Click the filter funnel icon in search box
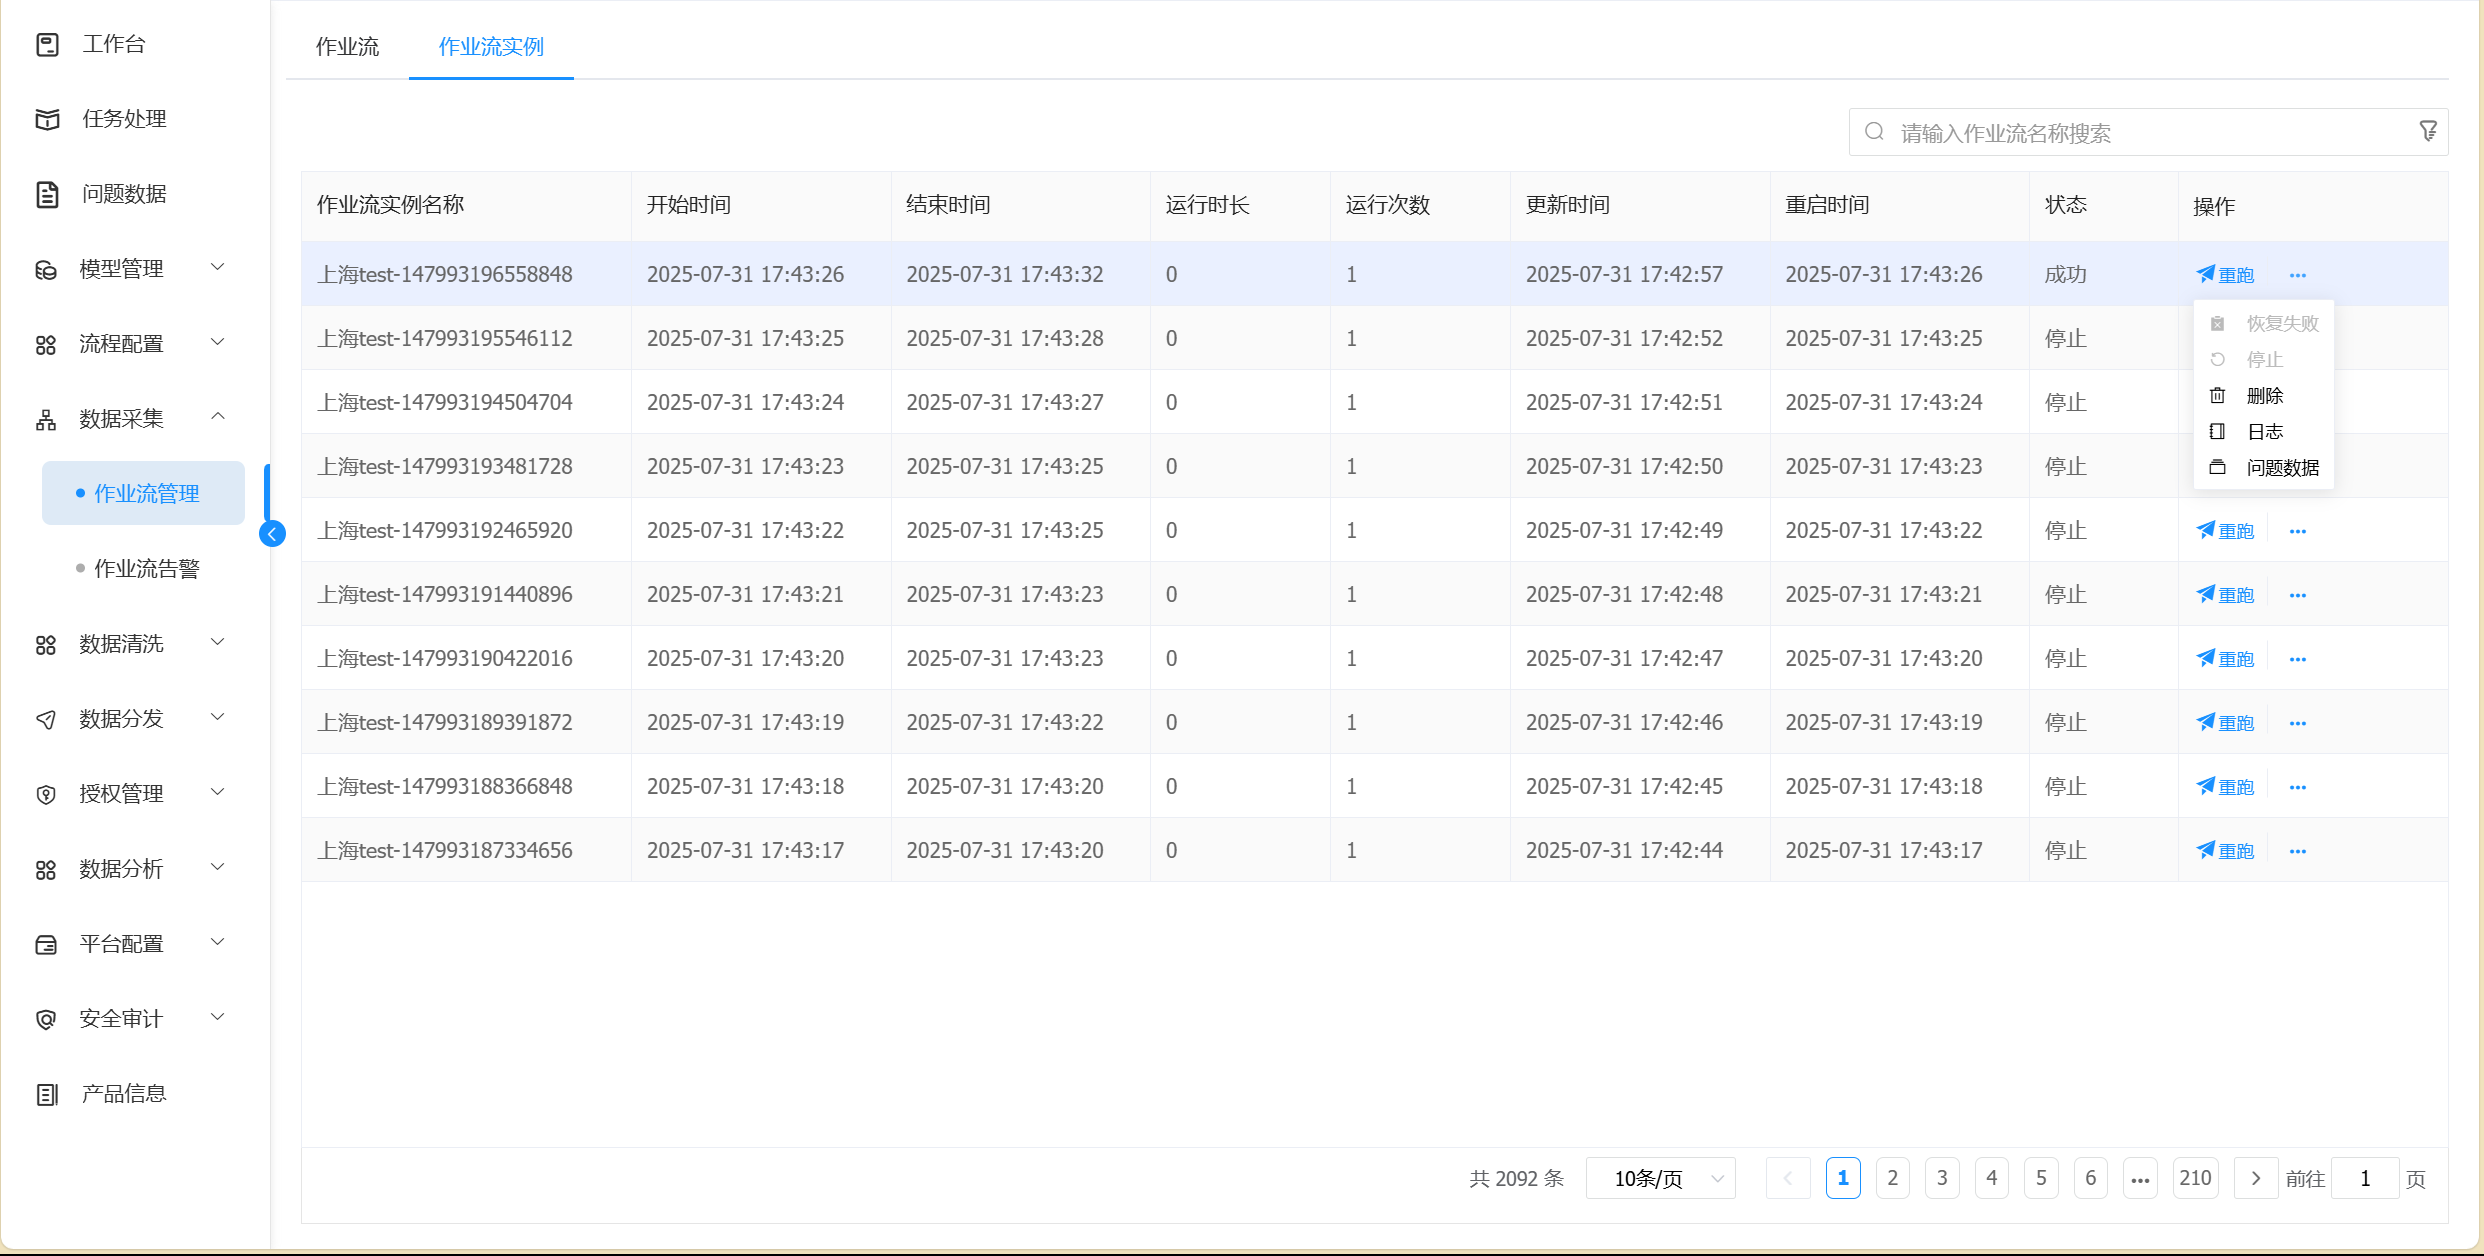The width and height of the screenshot is (2484, 1256). pyautogui.click(x=2427, y=132)
